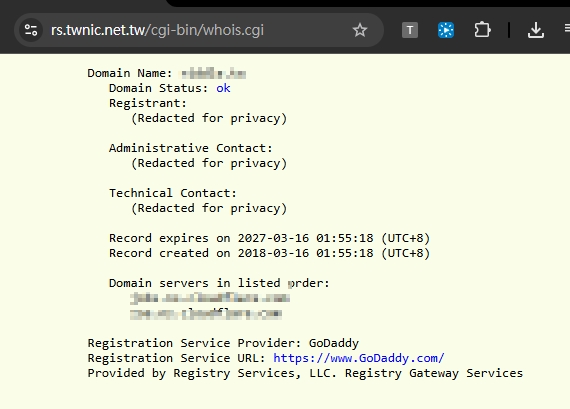Click '(Redacted for privacy)' under Registrant
Viewport: 570px width, 409px height.
click(209, 118)
